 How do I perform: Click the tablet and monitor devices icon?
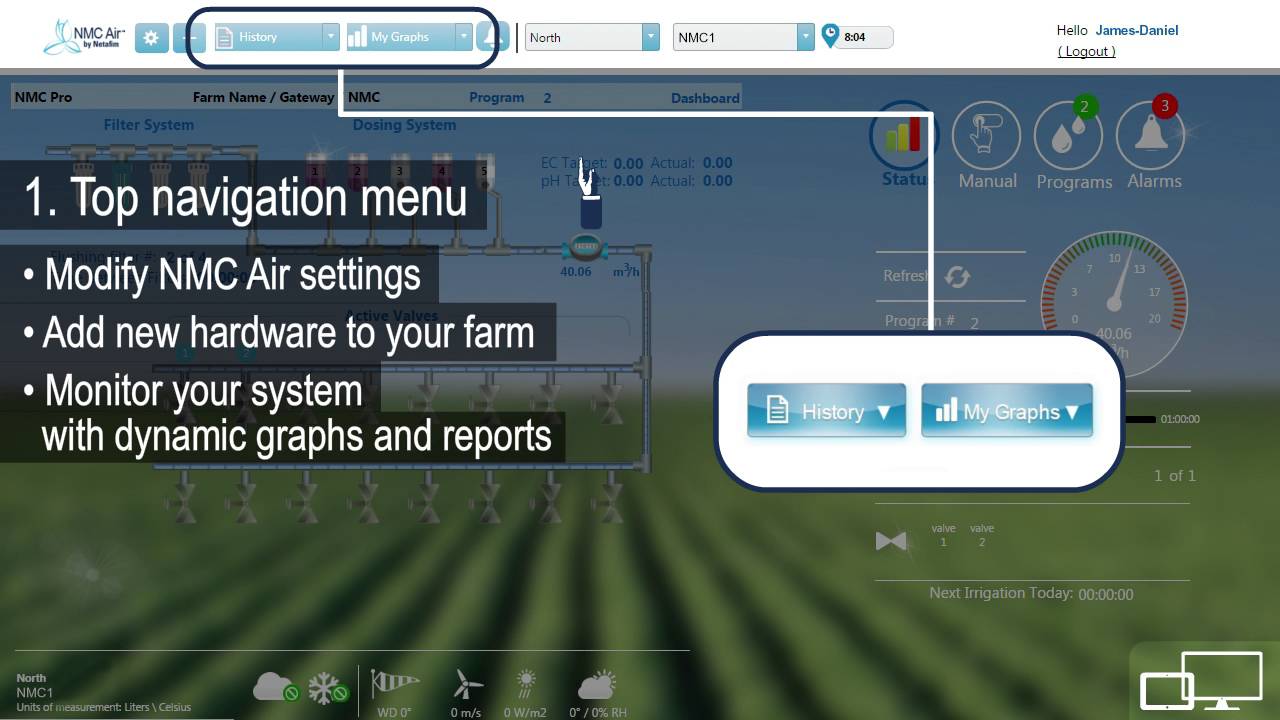point(1203,680)
